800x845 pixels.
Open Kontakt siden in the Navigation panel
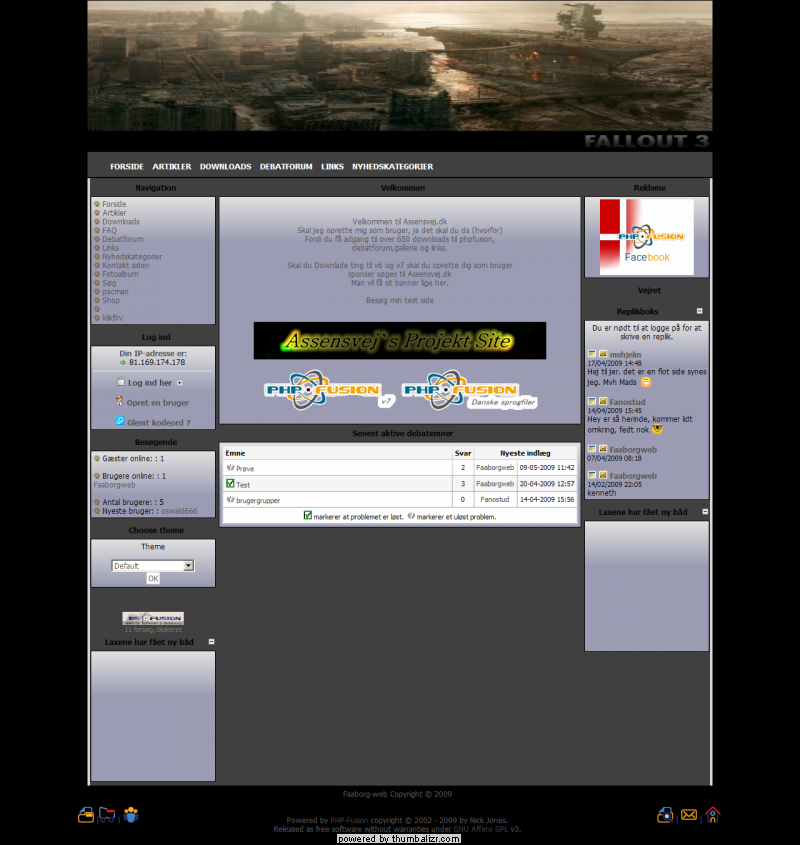pos(126,265)
